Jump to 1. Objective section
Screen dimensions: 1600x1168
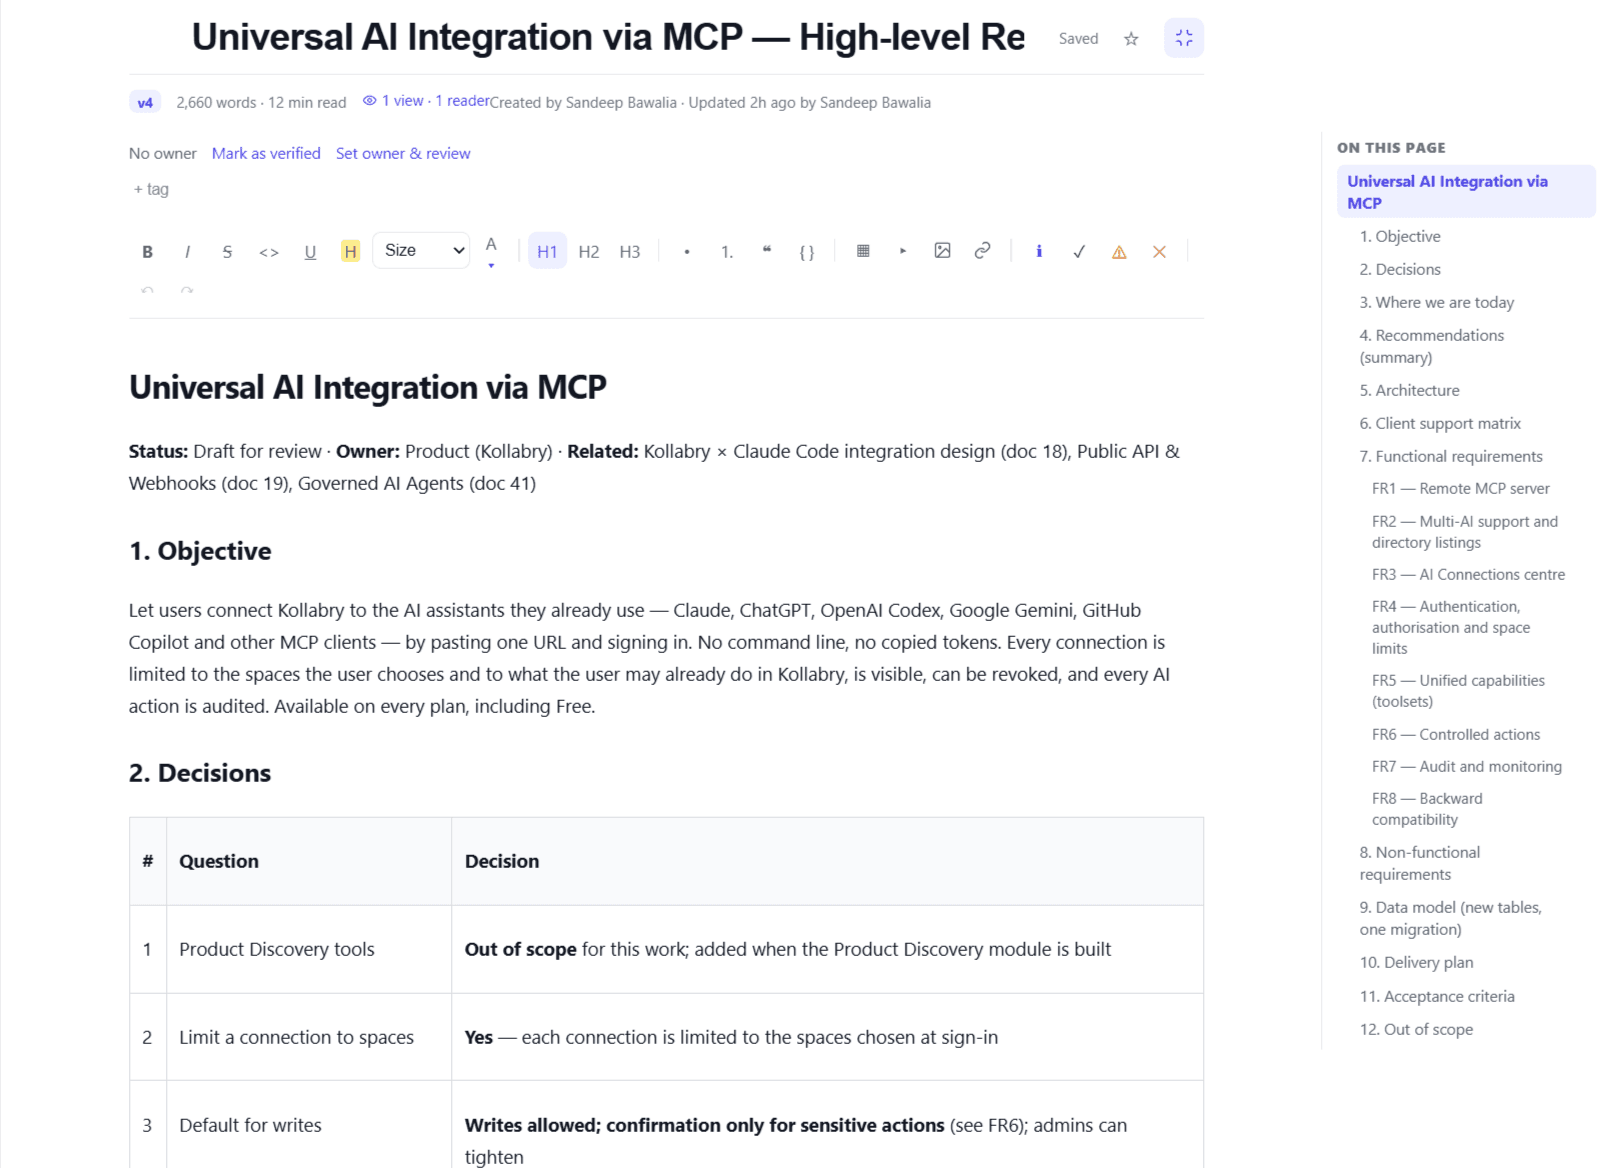pyautogui.click(x=1400, y=236)
